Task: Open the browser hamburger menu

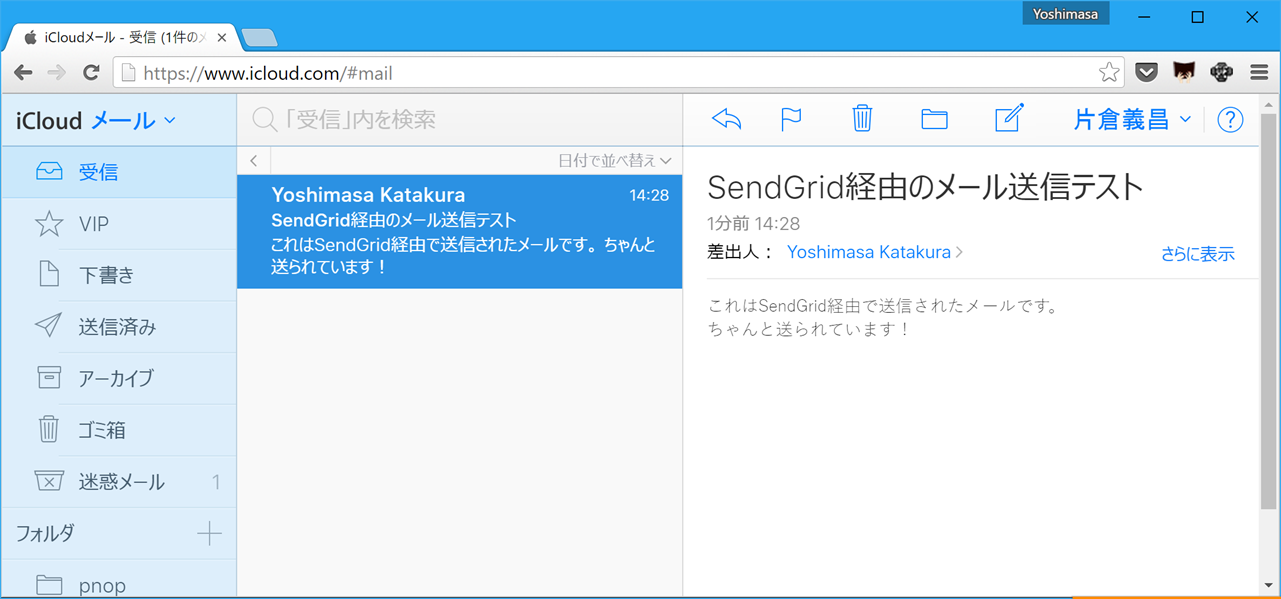Action: [1259, 71]
